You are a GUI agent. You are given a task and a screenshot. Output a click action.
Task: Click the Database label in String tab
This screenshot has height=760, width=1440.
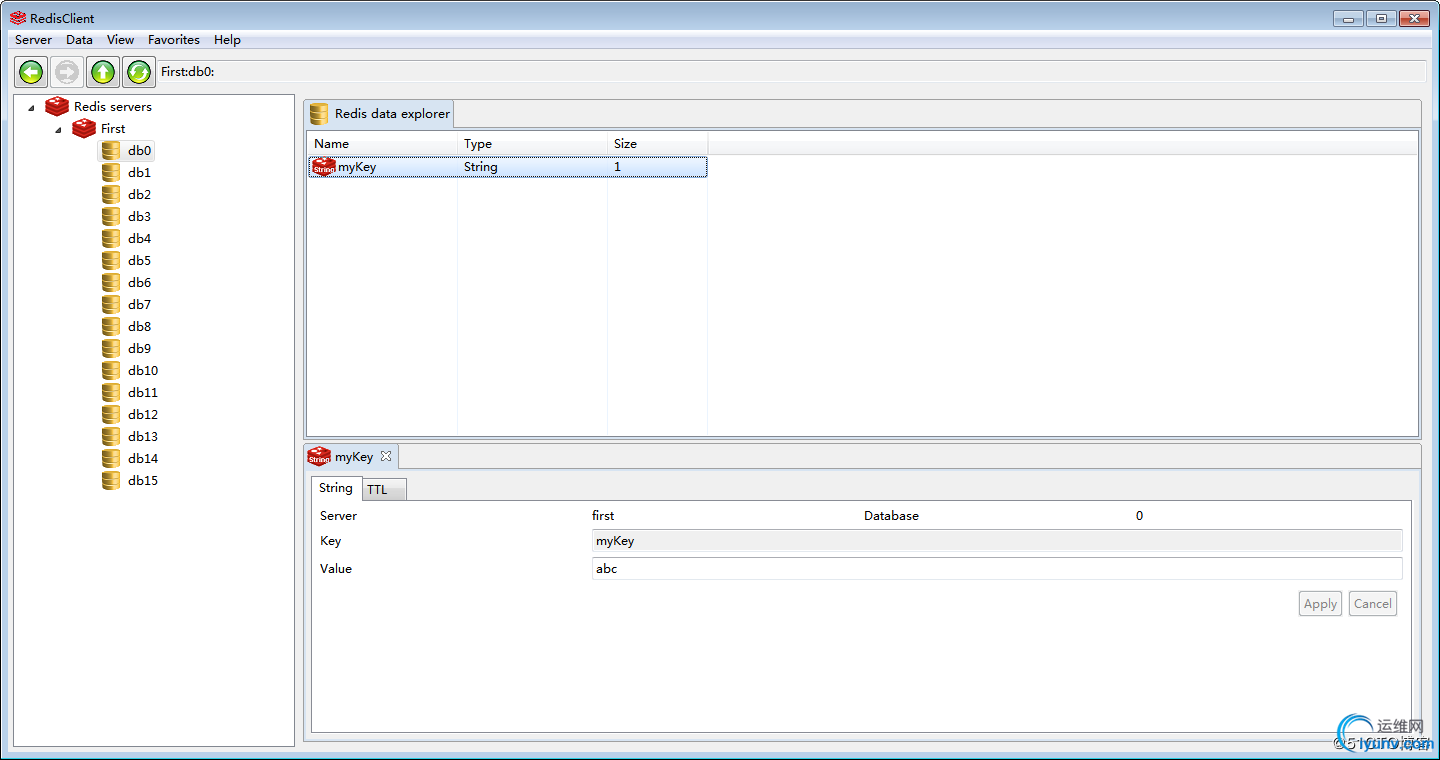pos(891,516)
